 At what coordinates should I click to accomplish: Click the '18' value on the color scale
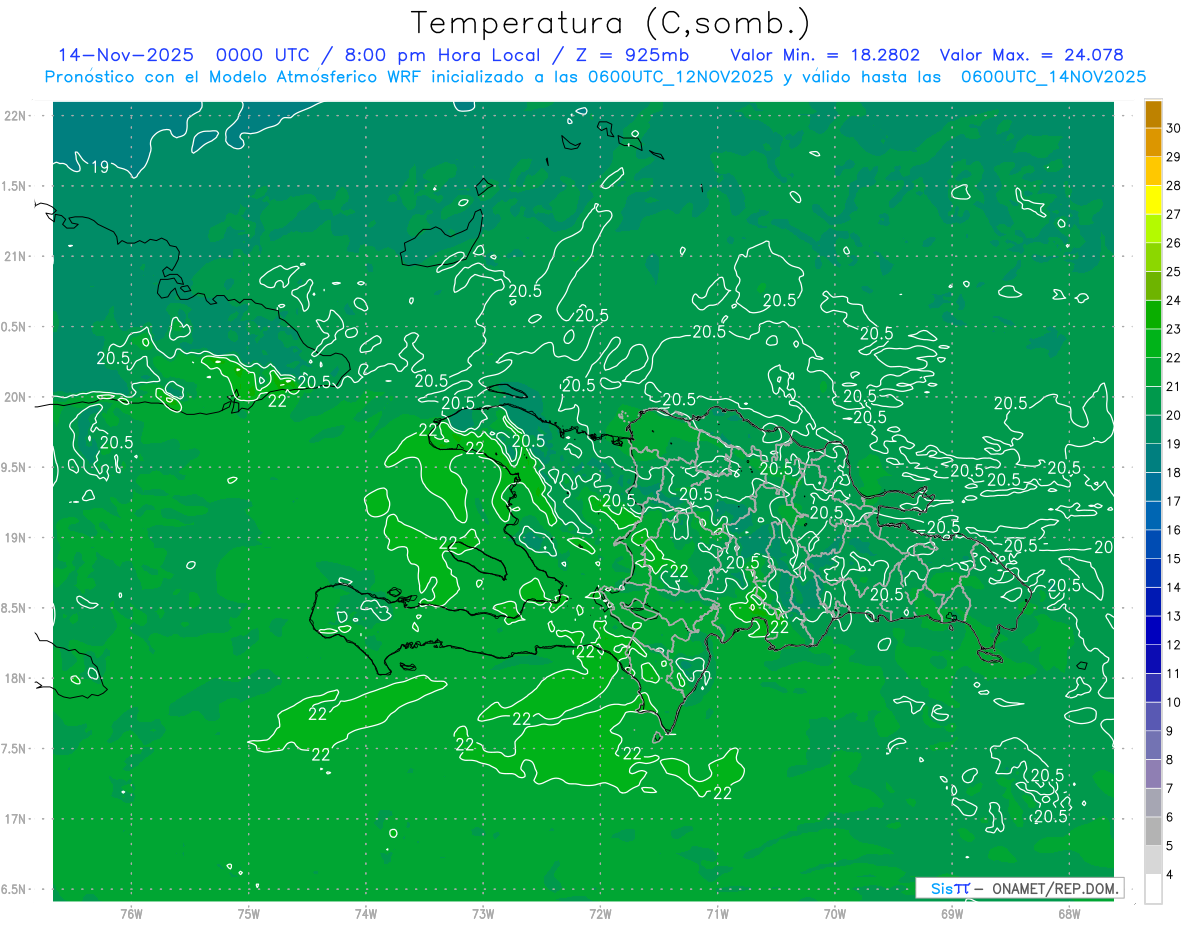1174,472
